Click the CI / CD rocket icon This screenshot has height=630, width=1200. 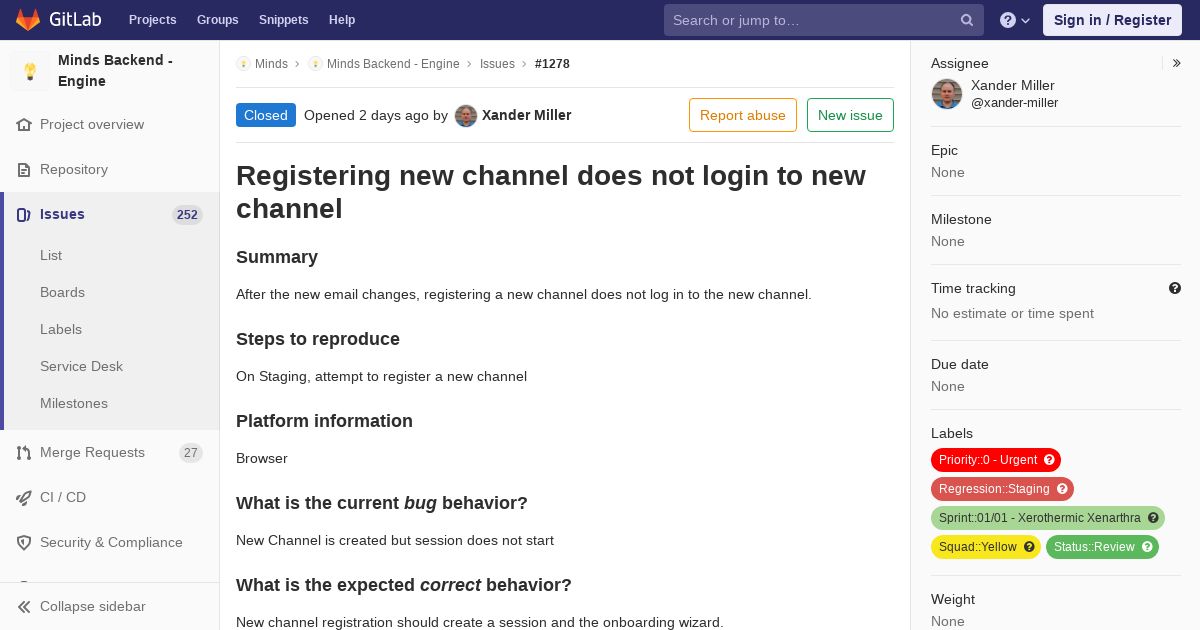tap(24, 498)
